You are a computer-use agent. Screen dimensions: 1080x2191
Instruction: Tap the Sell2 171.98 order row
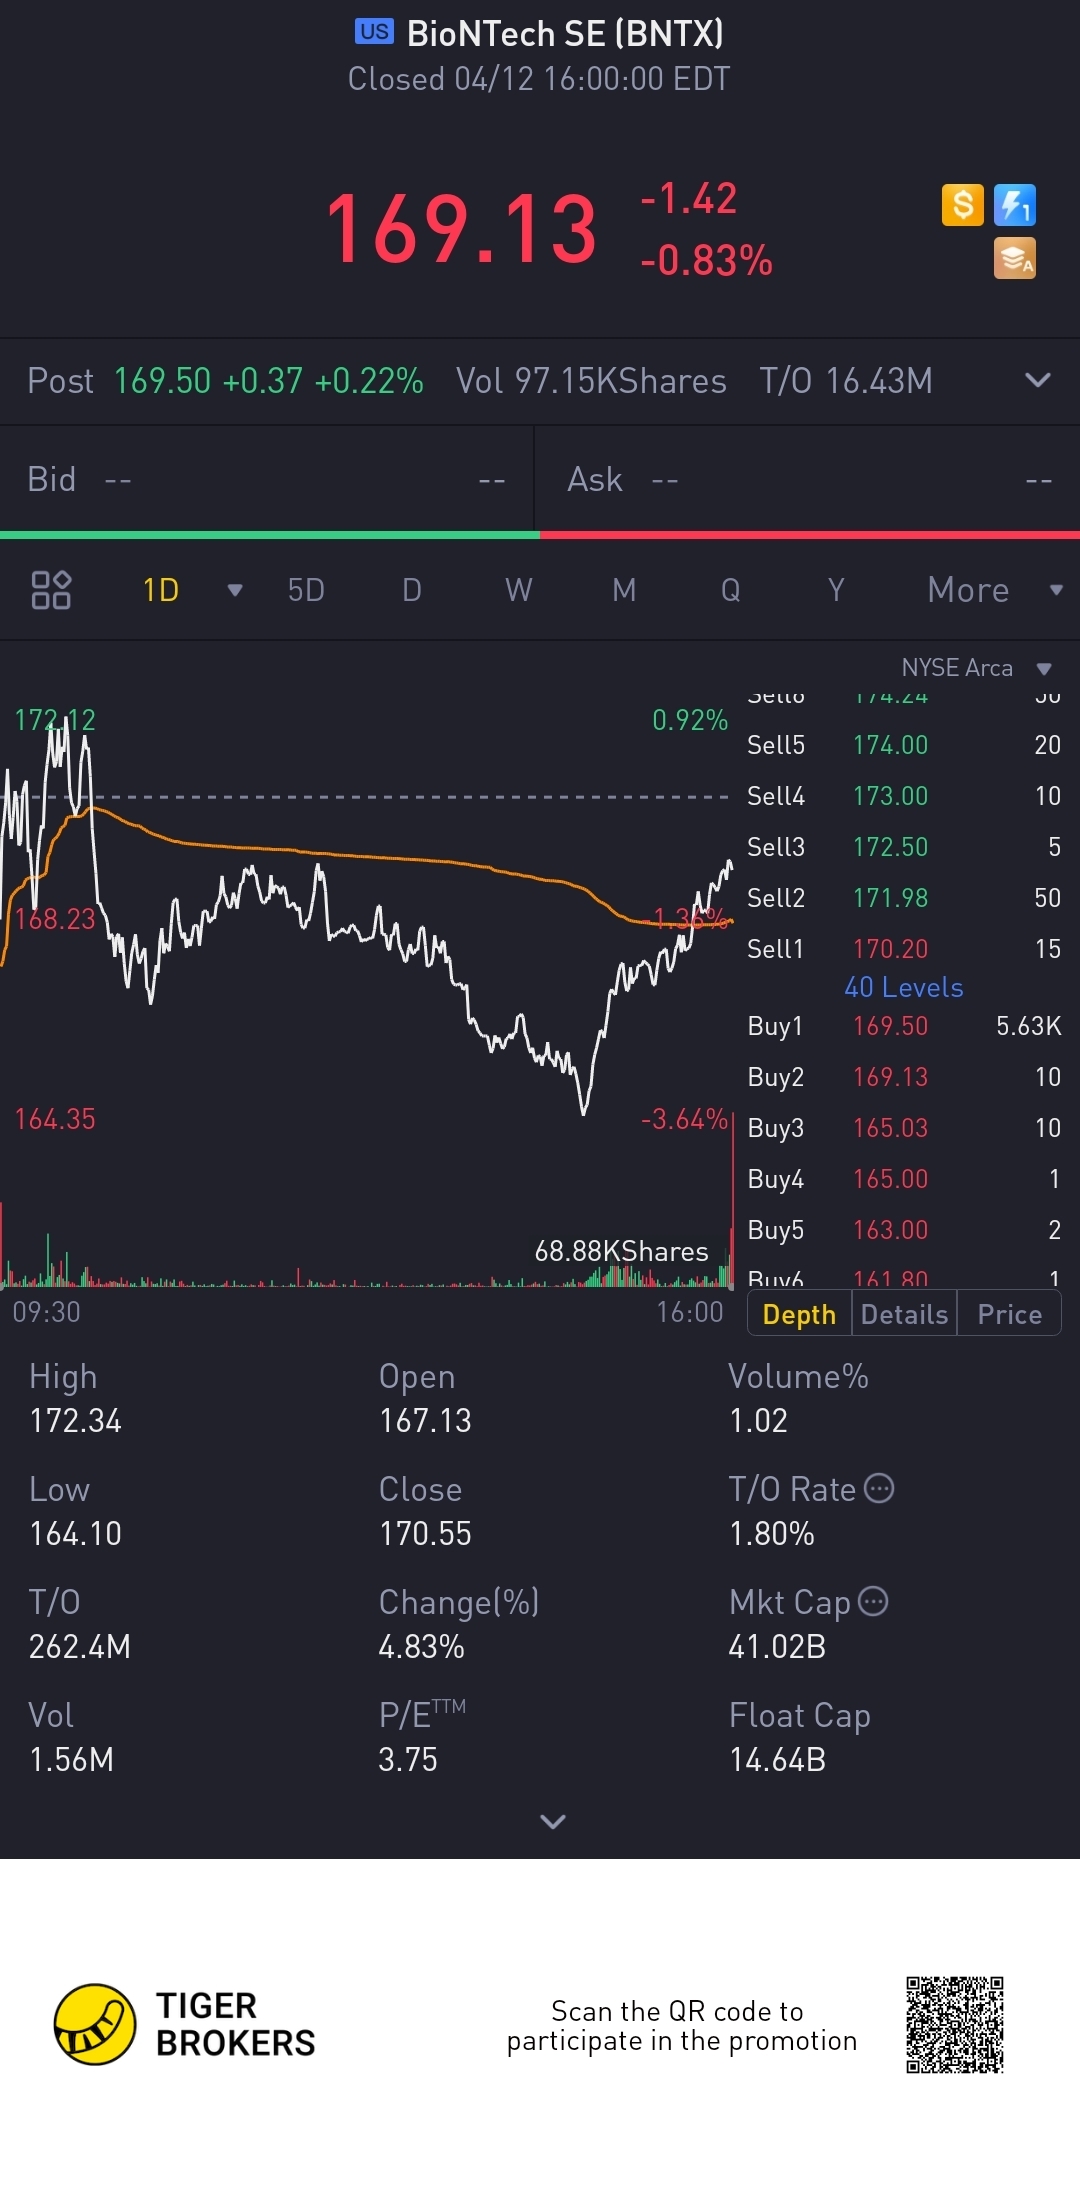click(x=904, y=898)
